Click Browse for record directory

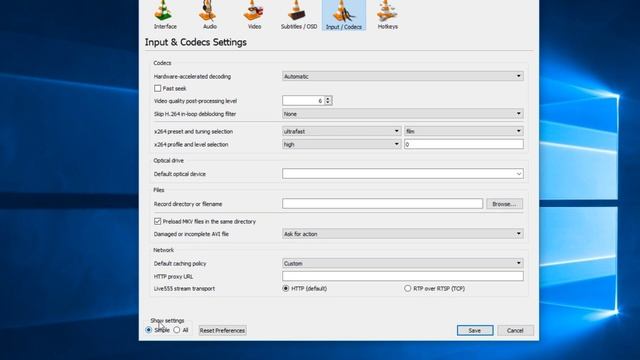click(504, 204)
